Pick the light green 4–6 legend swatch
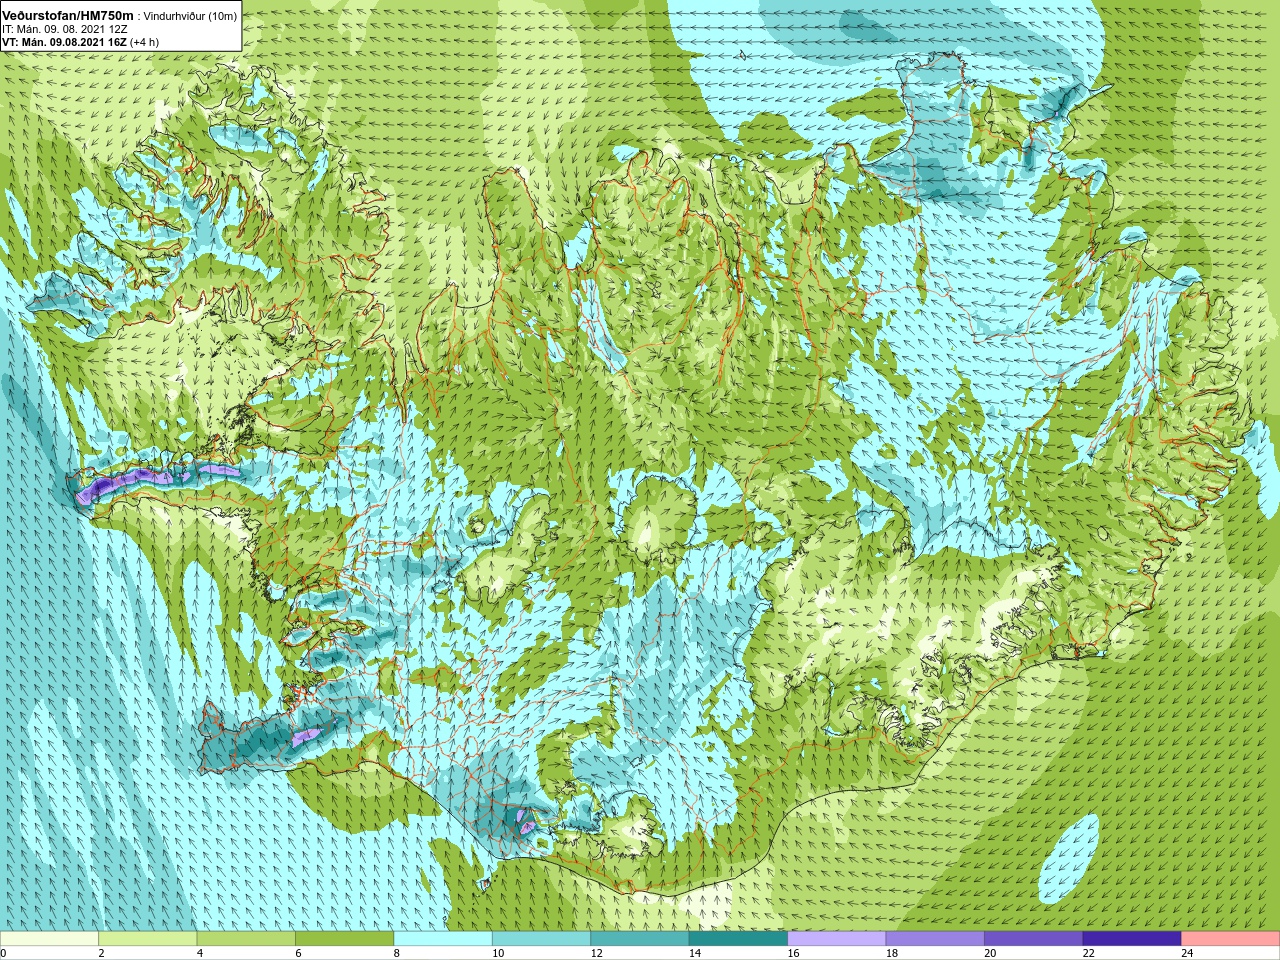The height and width of the screenshot is (960, 1280). tap(246, 939)
